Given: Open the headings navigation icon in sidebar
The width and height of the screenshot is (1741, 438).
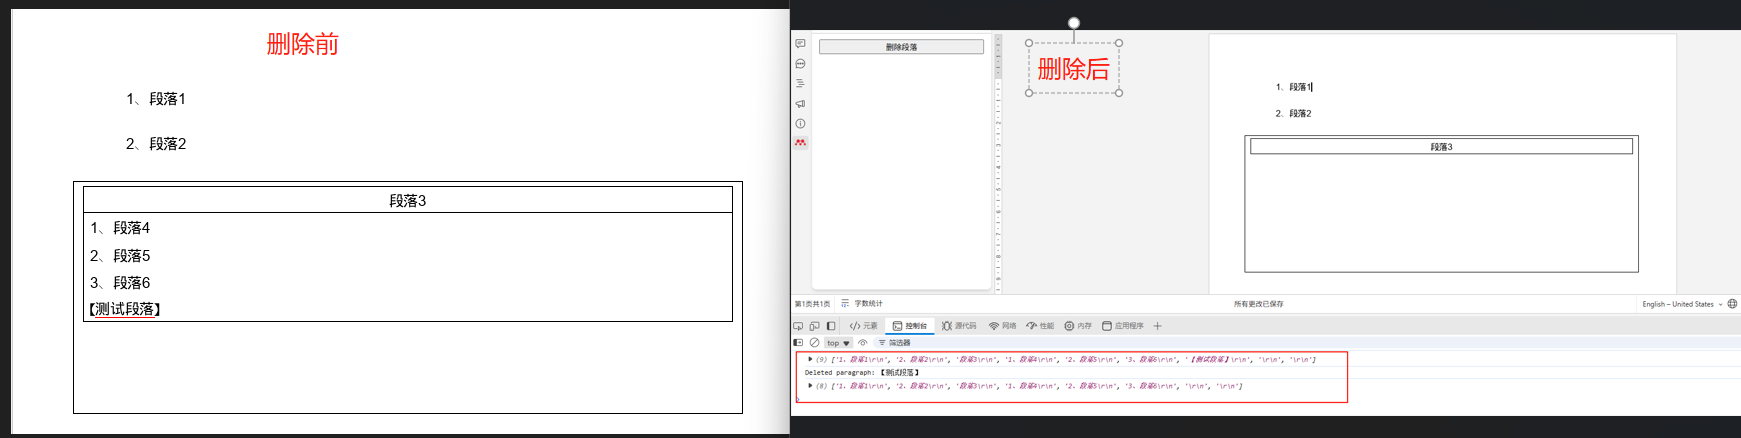Looking at the screenshot, I should click(800, 83).
